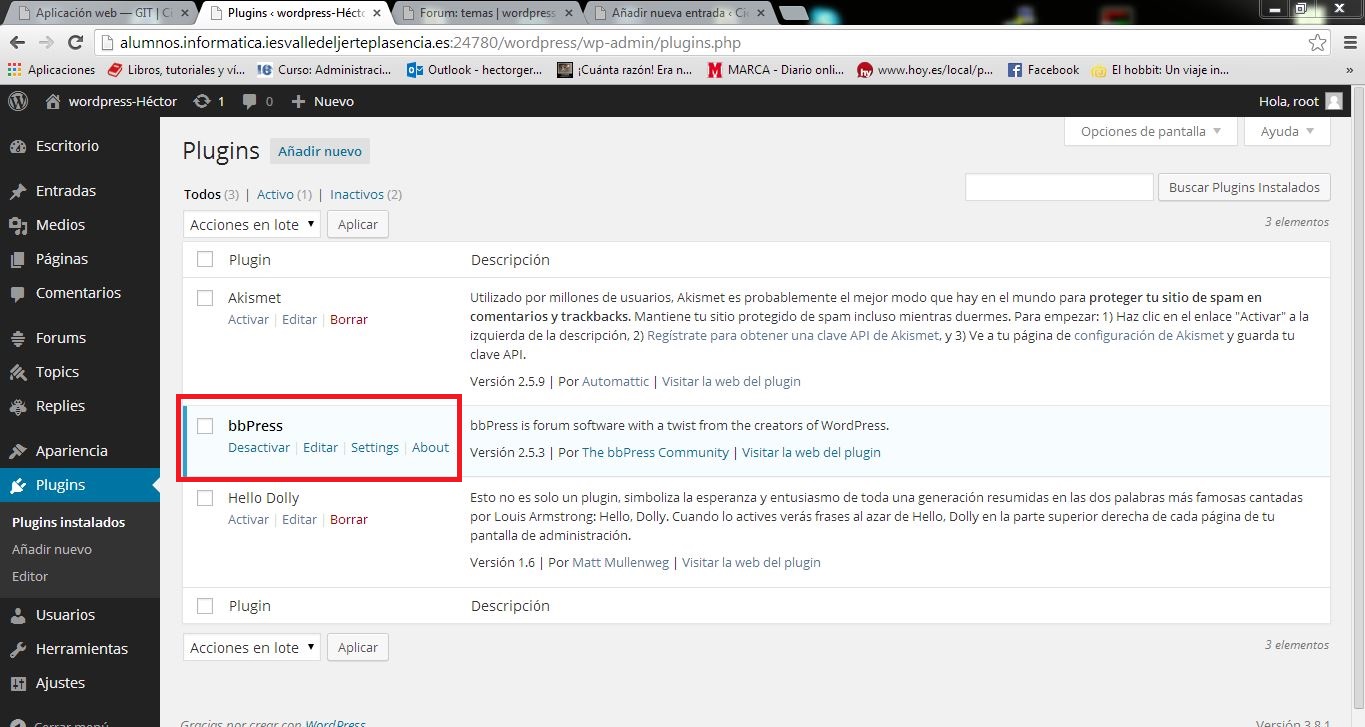Open the updates icon in admin bar
The width and height of the screenshot is (1365, 727).
coord(202,101)
